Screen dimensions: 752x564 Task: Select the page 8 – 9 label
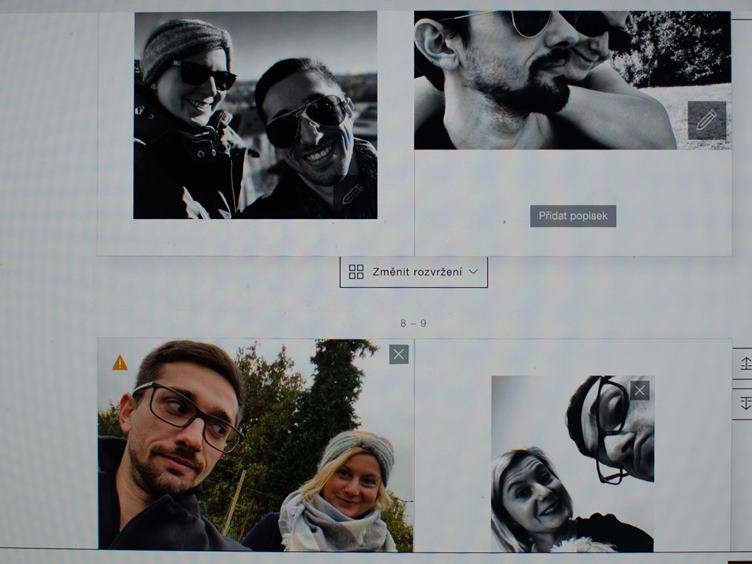click(413, 323)
